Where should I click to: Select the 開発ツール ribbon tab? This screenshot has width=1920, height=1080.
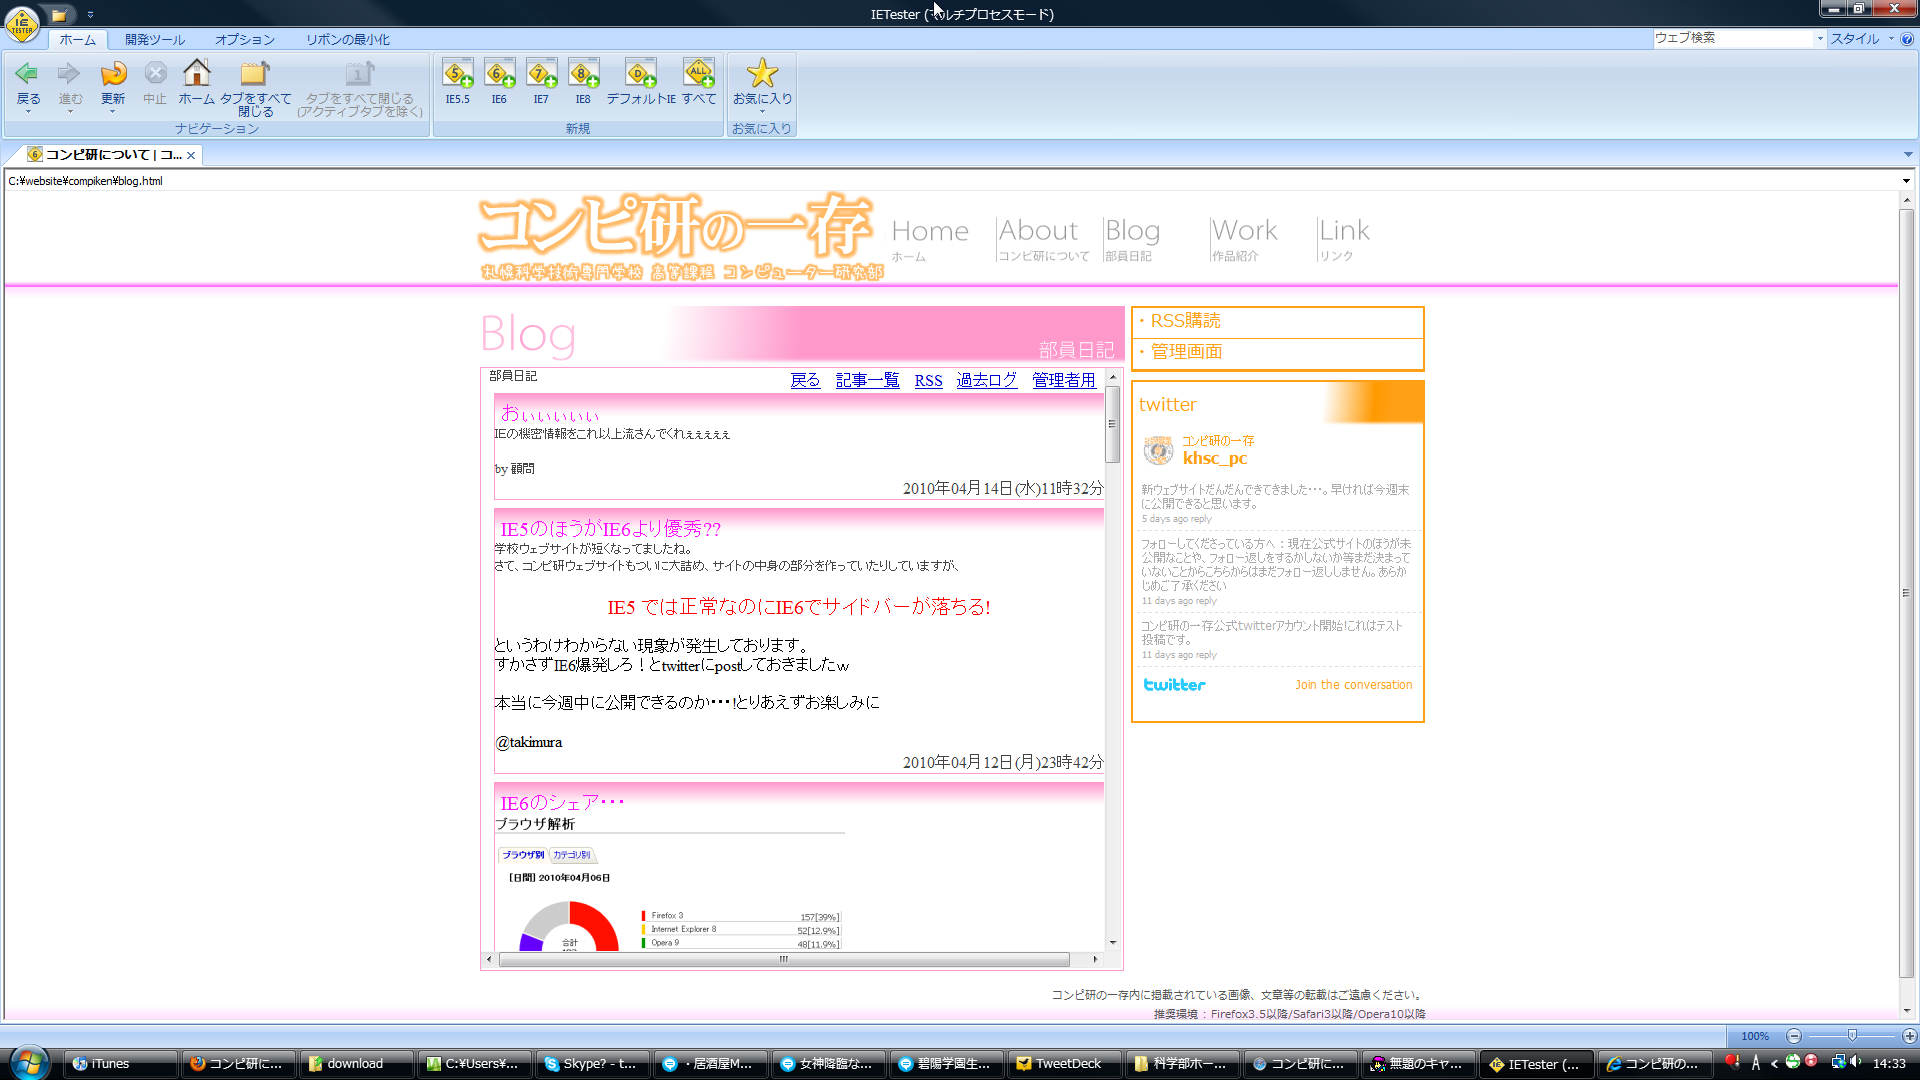click(x=155, y=40)
